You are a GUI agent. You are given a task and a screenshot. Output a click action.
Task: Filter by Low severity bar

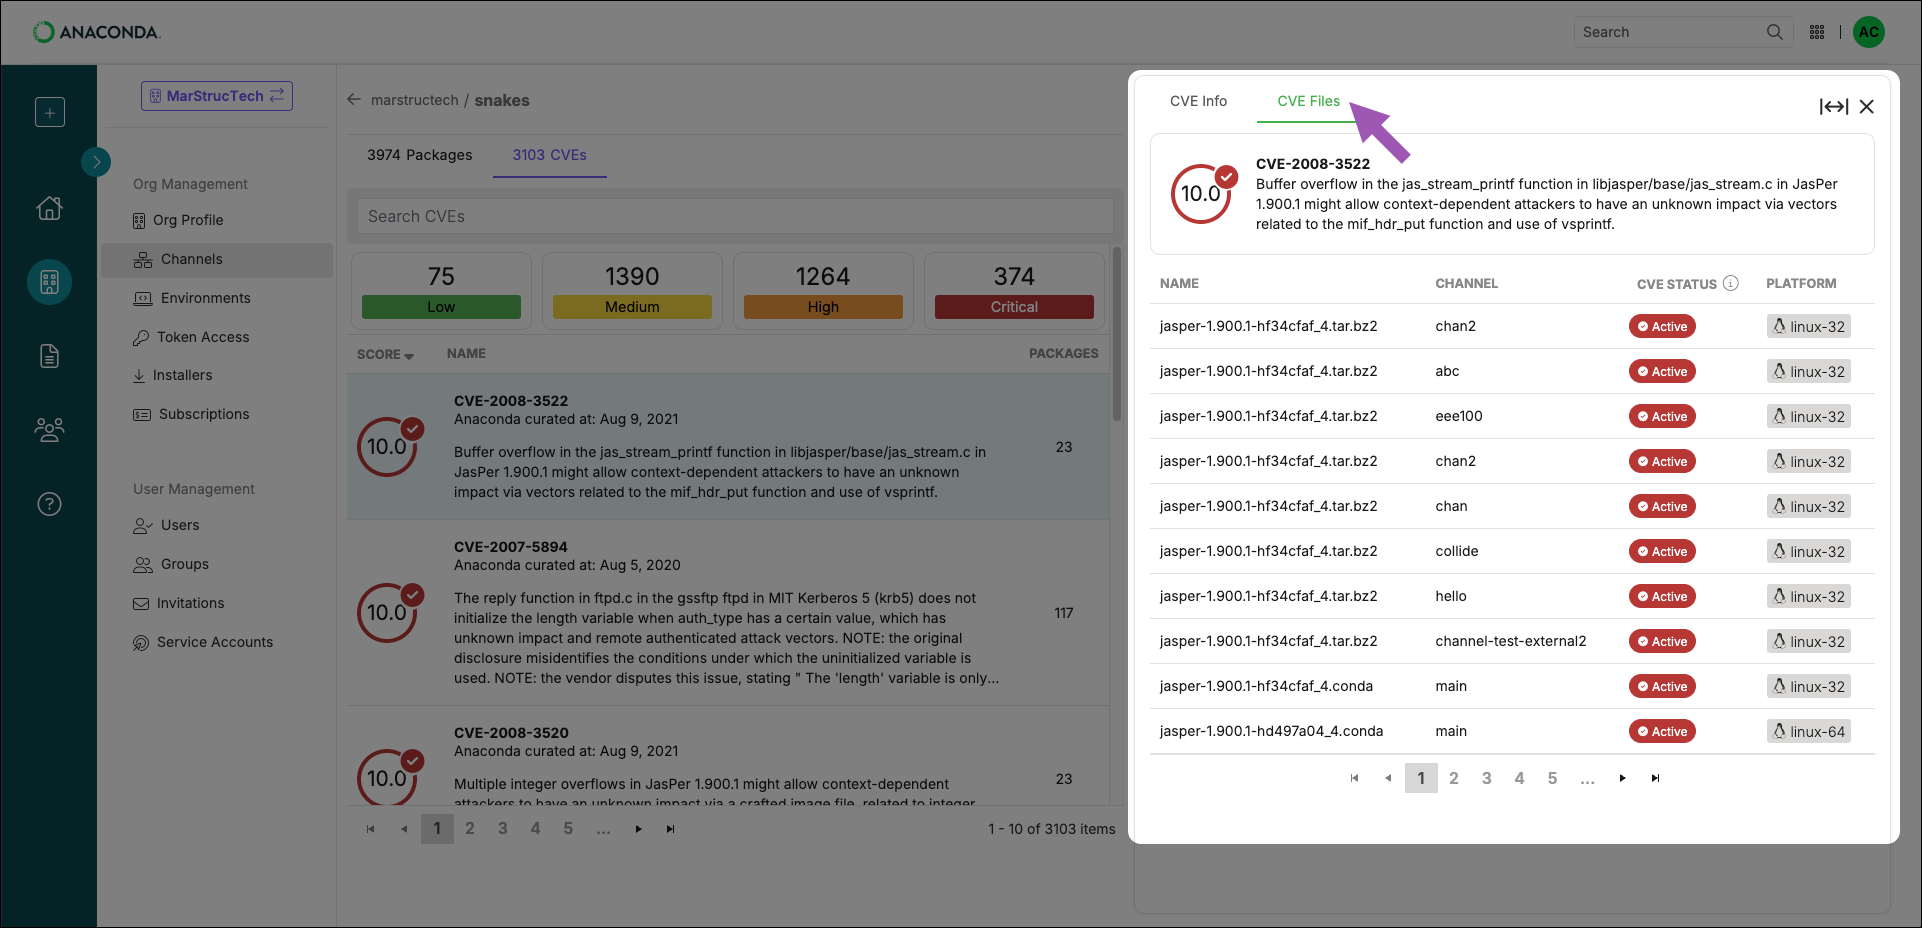(441, 307)
